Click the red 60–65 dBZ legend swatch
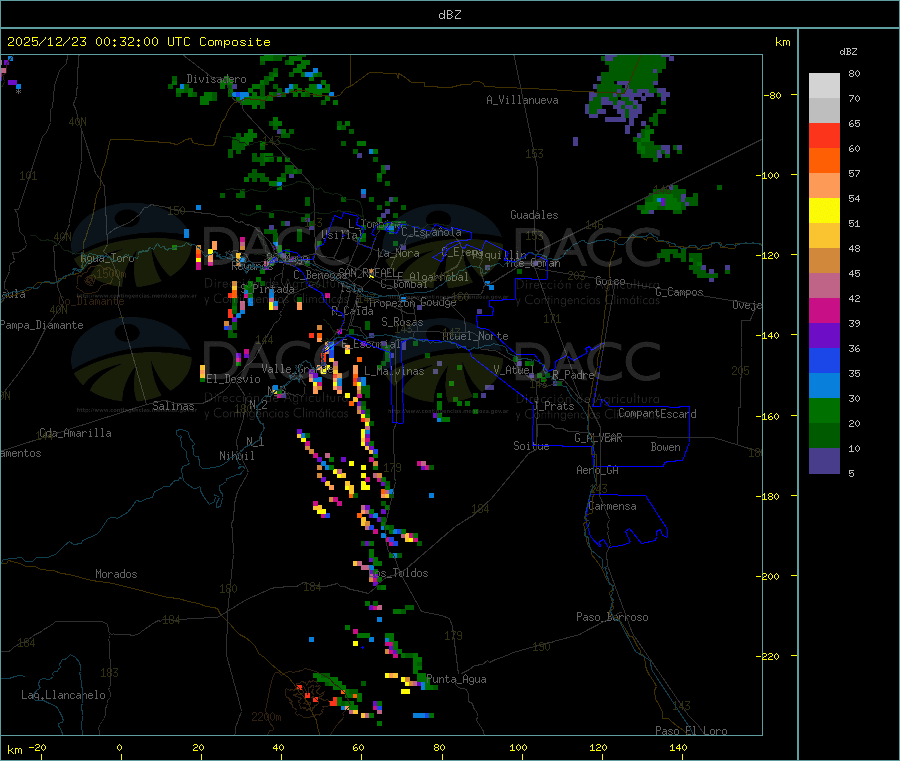This screenshot has height=761, width=900. [824, 135]
